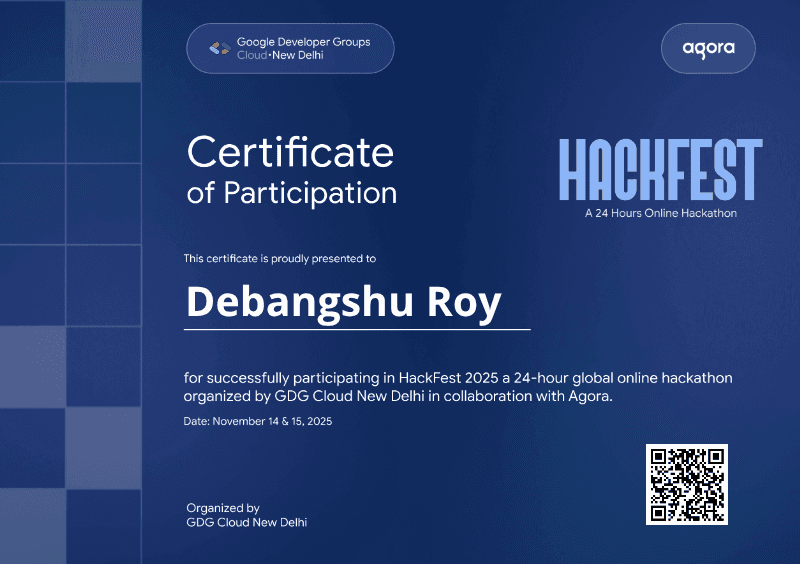Click 'A 24 Hours Online Hackathon' tagline

661,213
